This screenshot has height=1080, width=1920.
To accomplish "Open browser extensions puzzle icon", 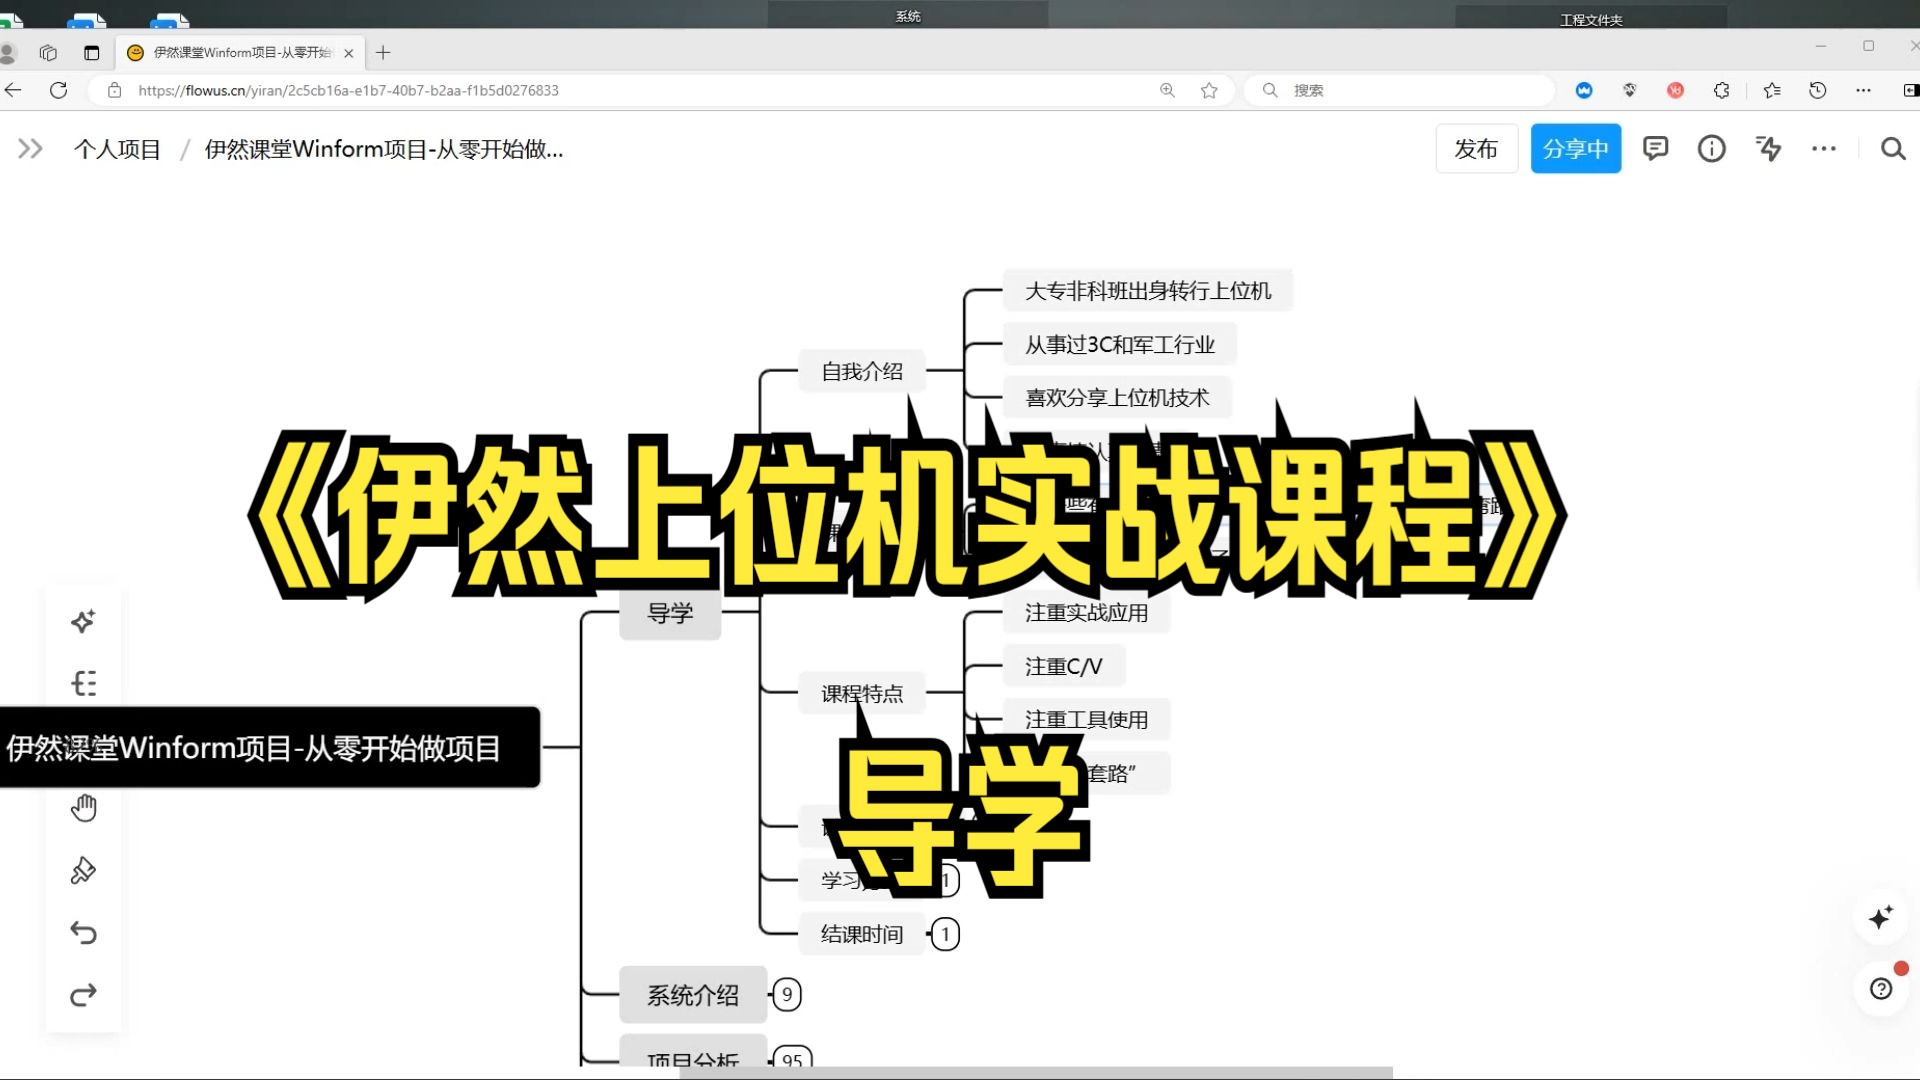I will pos(1721,90).
